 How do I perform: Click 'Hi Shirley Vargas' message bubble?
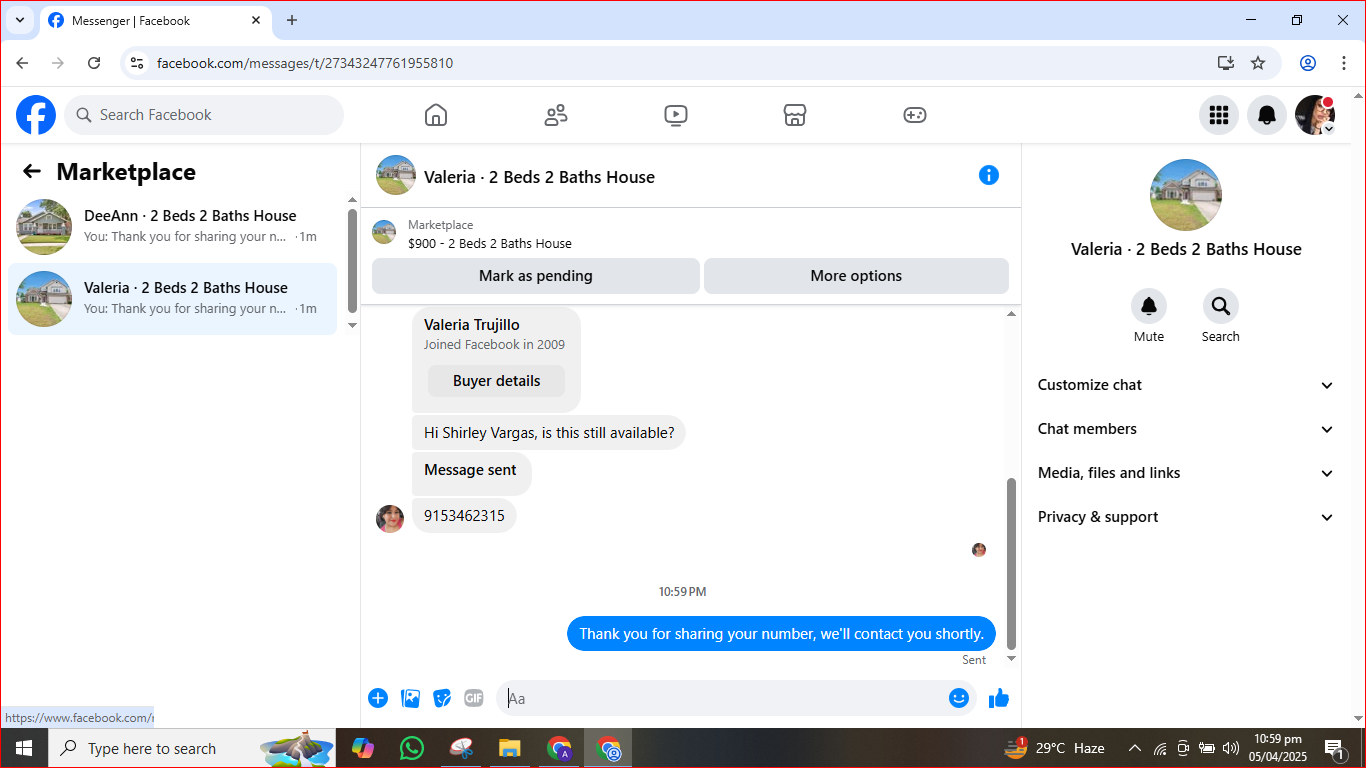[x=549, y=433]
